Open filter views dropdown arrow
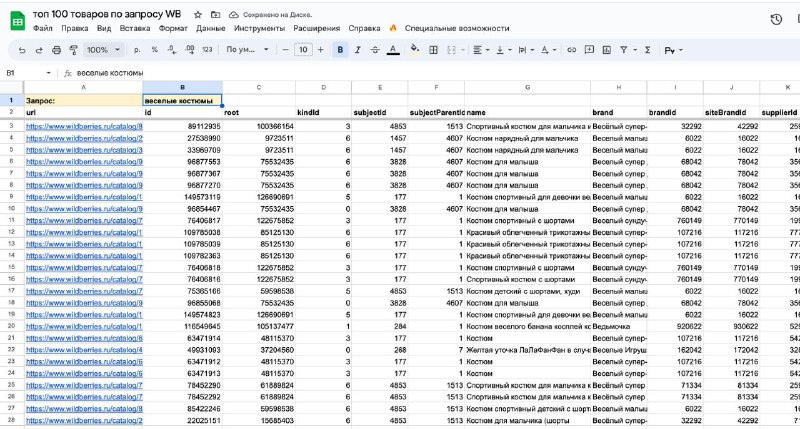This screenshot has width=800, height=429. coord(635,50)
